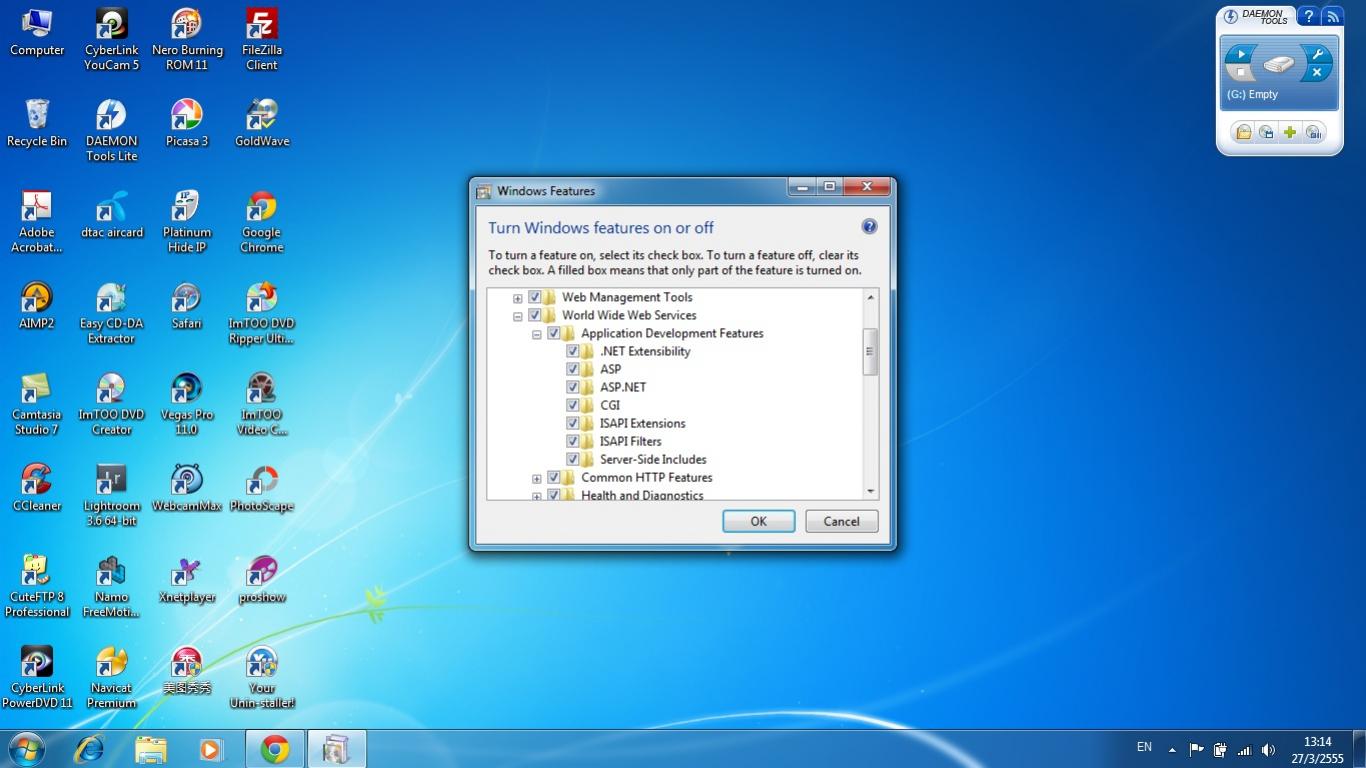Select the Navicat Premium shortcut
The height and width of the screenshot is (768, 1366).
click(112, 676)
